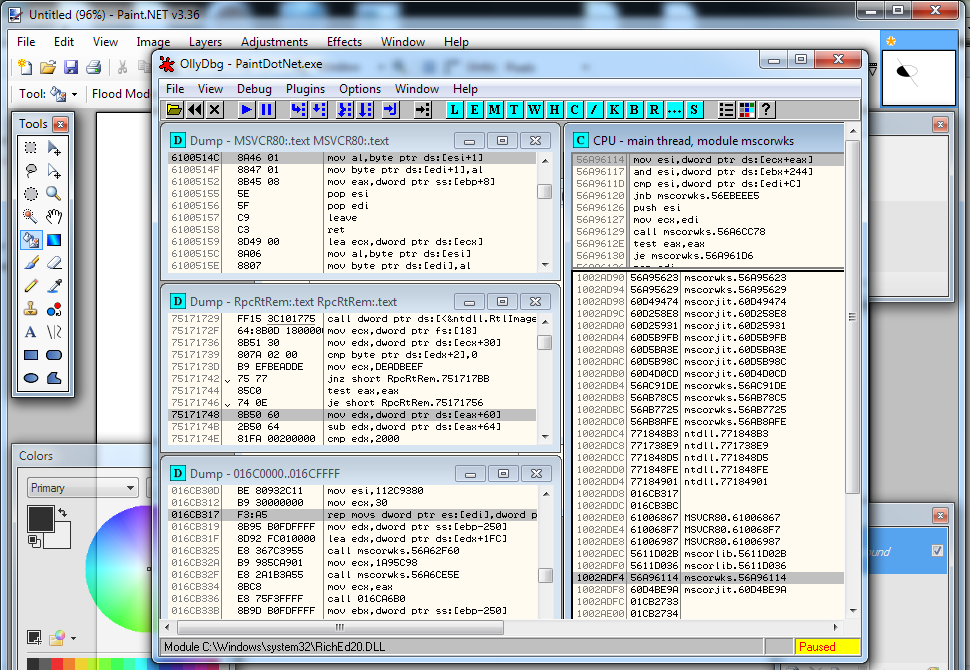Swap primary and secondary colors
This screenshot has height=670, width=970.
[63, 513]
